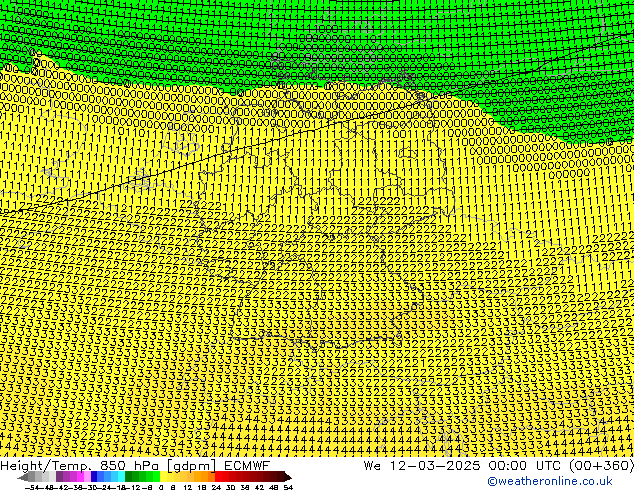Click the 'We 12-03-2025 00:00 UTC' timestamp
Image resolution: width=634 pixels, height=490 pixels.
tap(464, 466)
